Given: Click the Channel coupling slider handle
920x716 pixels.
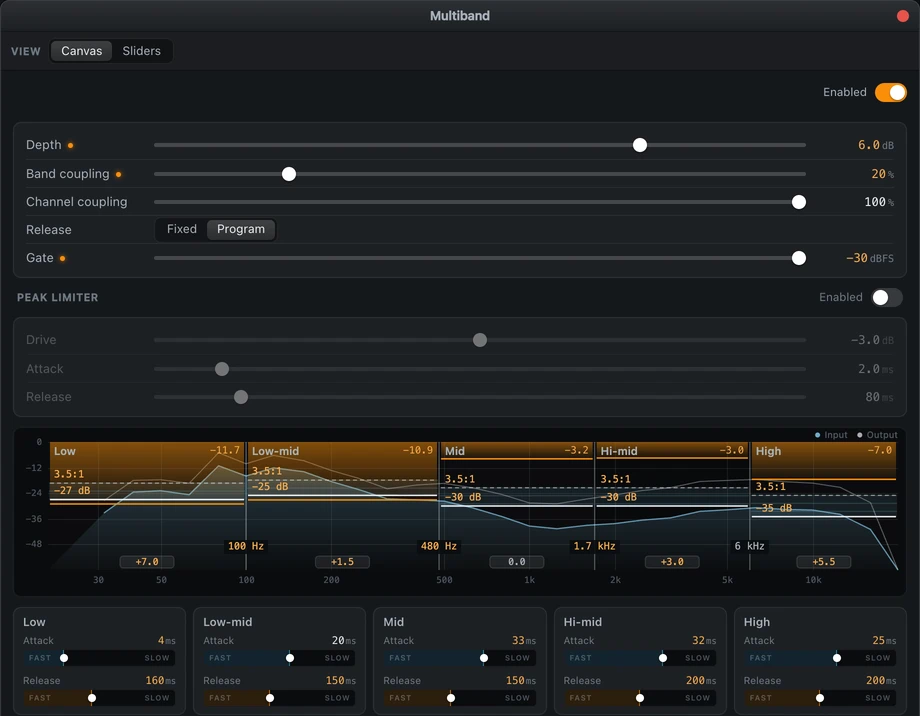Looking at the screenshot, I should point(799,202).
